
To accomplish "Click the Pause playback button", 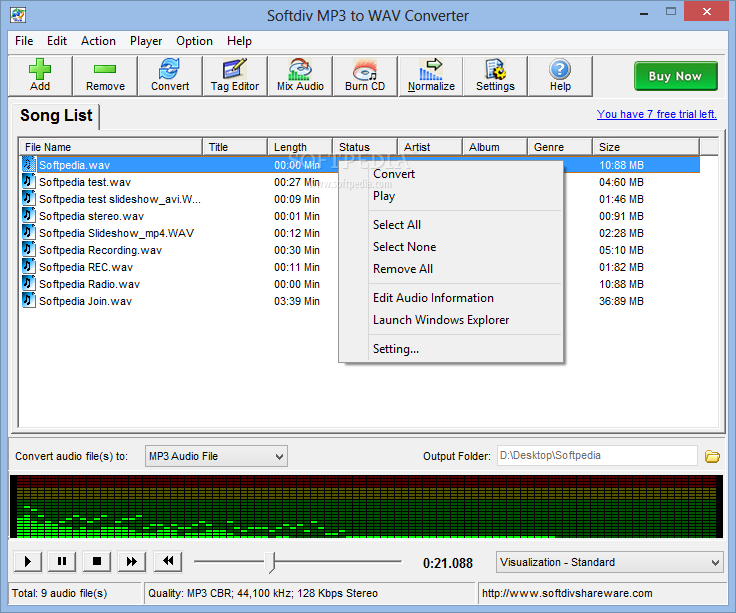I will point(62,561).
